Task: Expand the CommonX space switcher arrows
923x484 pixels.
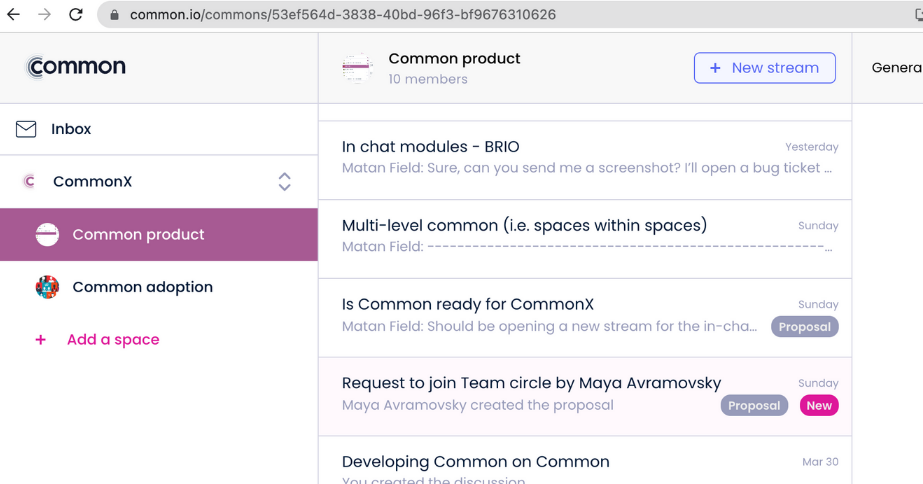Action: [284, 181]
